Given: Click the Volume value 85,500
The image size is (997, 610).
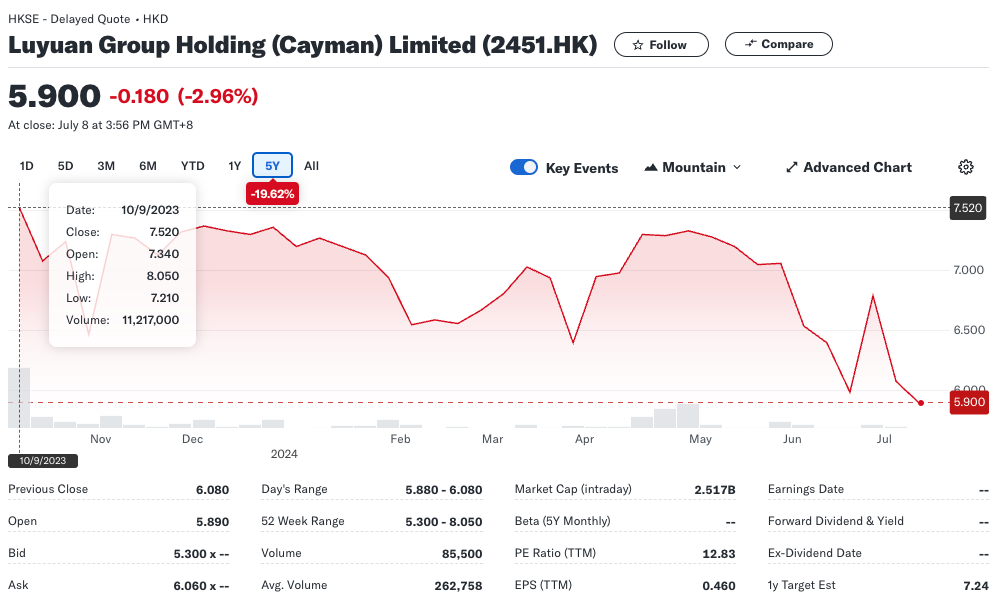Looking at the screenshot, I should (462, 554).
